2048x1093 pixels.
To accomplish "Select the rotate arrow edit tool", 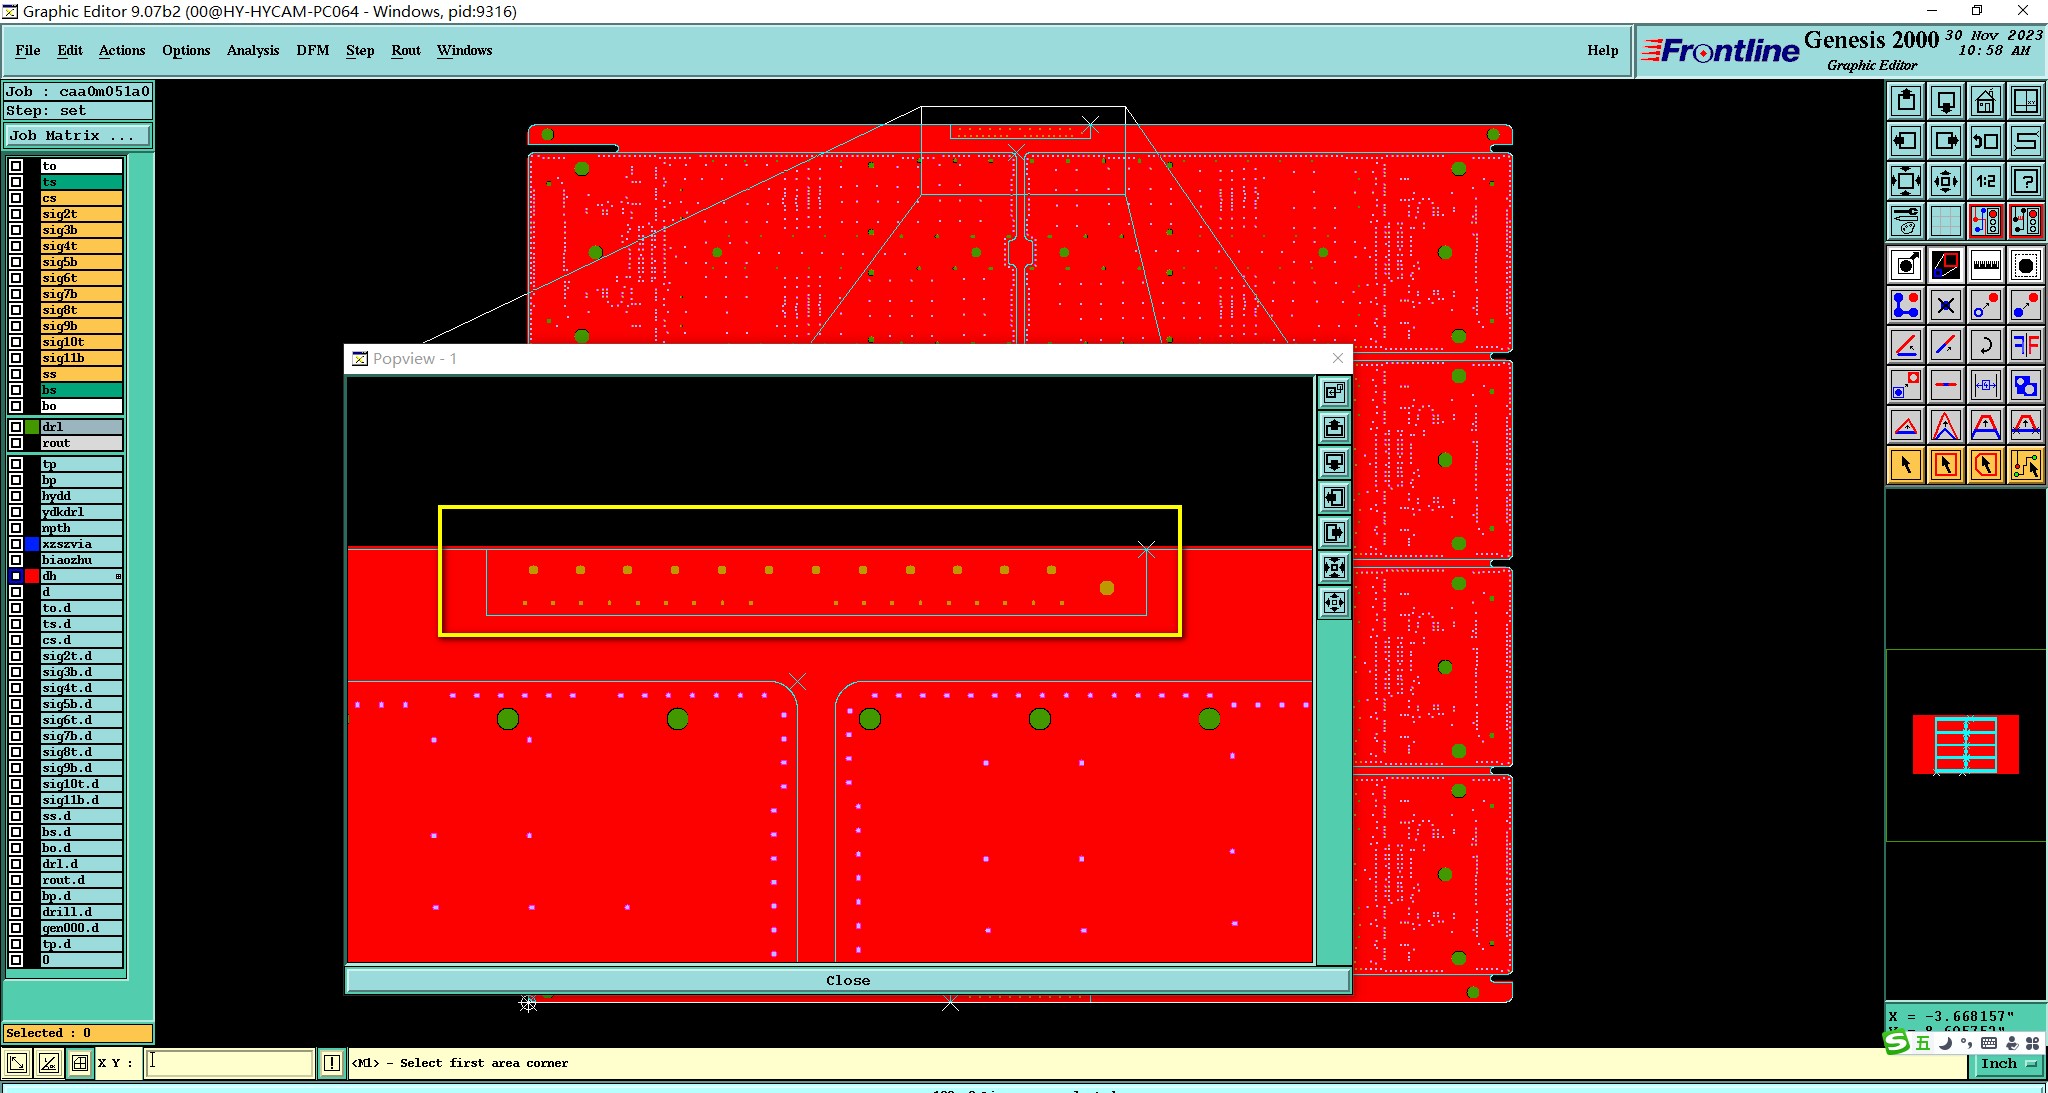I will [x=1985, y=346].
